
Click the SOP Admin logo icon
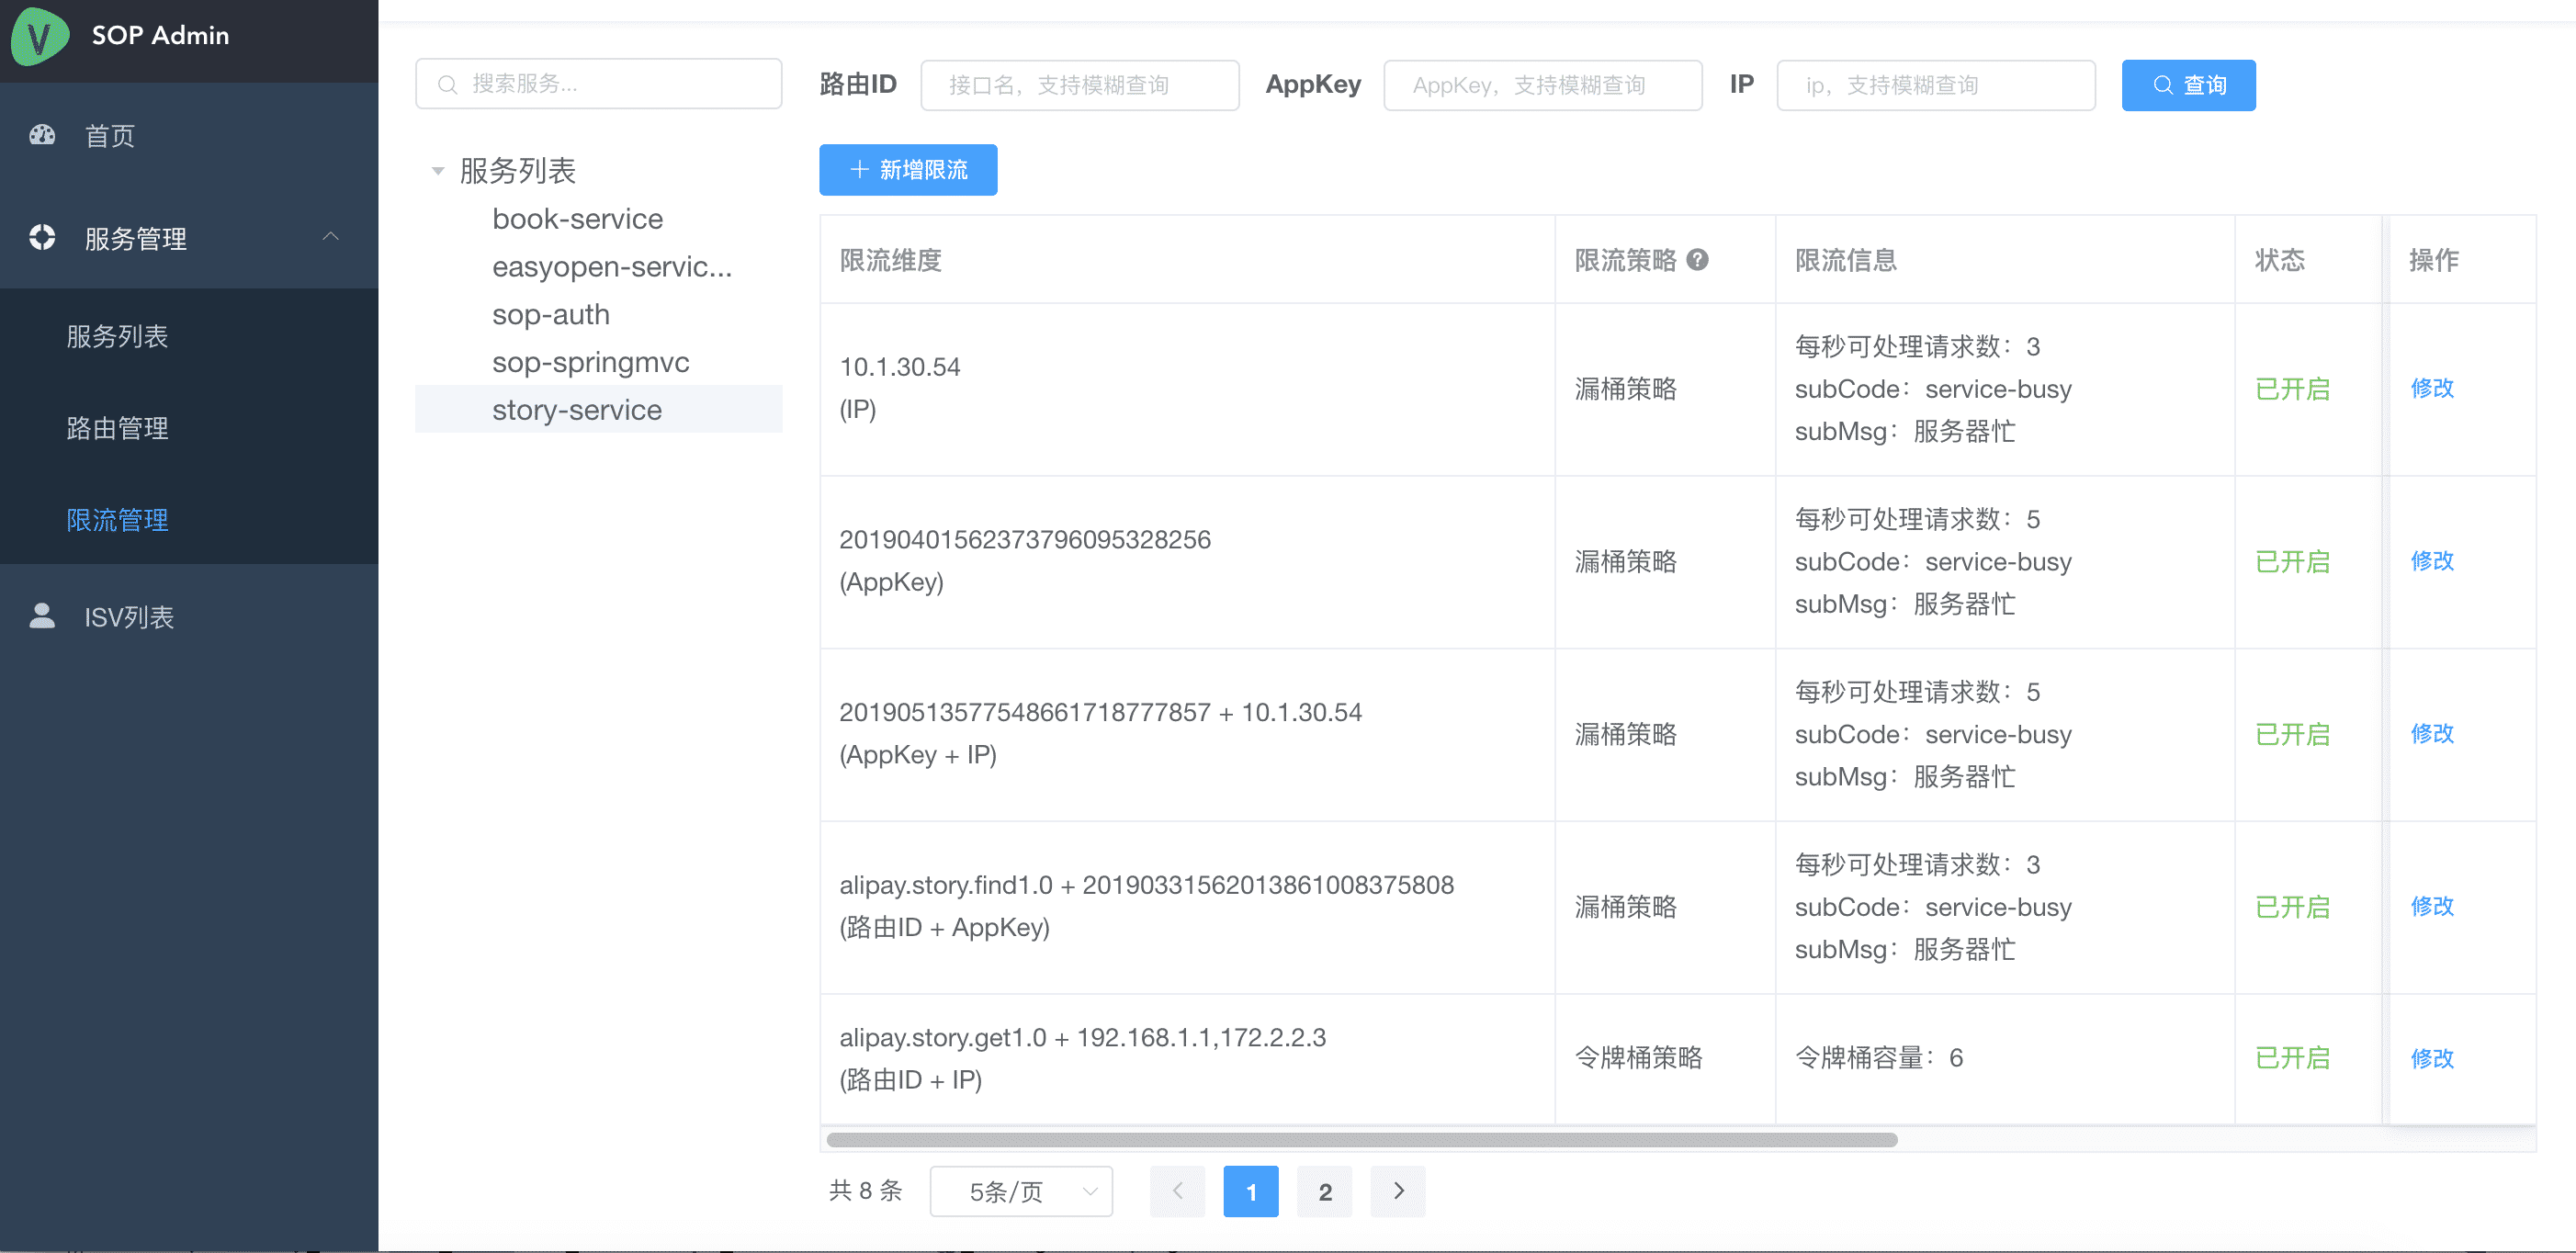click(40, 36)
